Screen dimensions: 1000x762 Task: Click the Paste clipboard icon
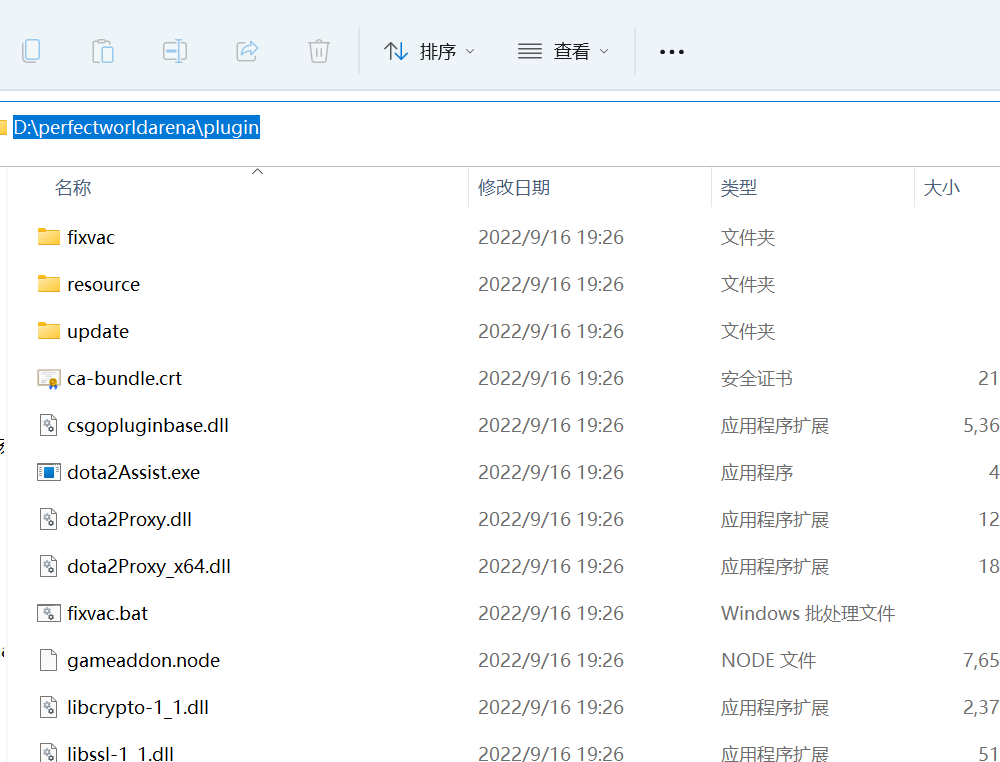coord(103,51)
